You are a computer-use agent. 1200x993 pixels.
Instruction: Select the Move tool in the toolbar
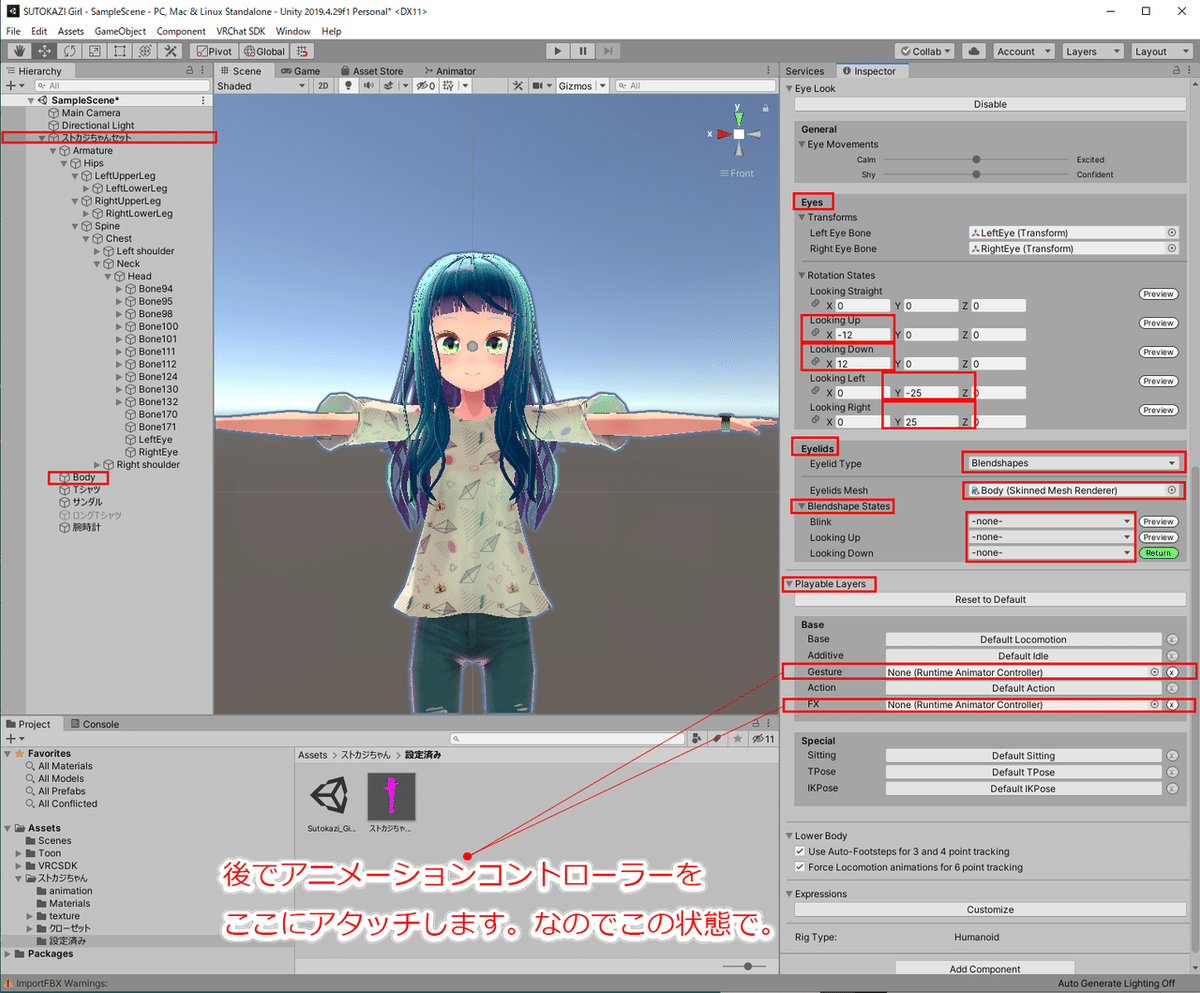(x=45, y=51)
